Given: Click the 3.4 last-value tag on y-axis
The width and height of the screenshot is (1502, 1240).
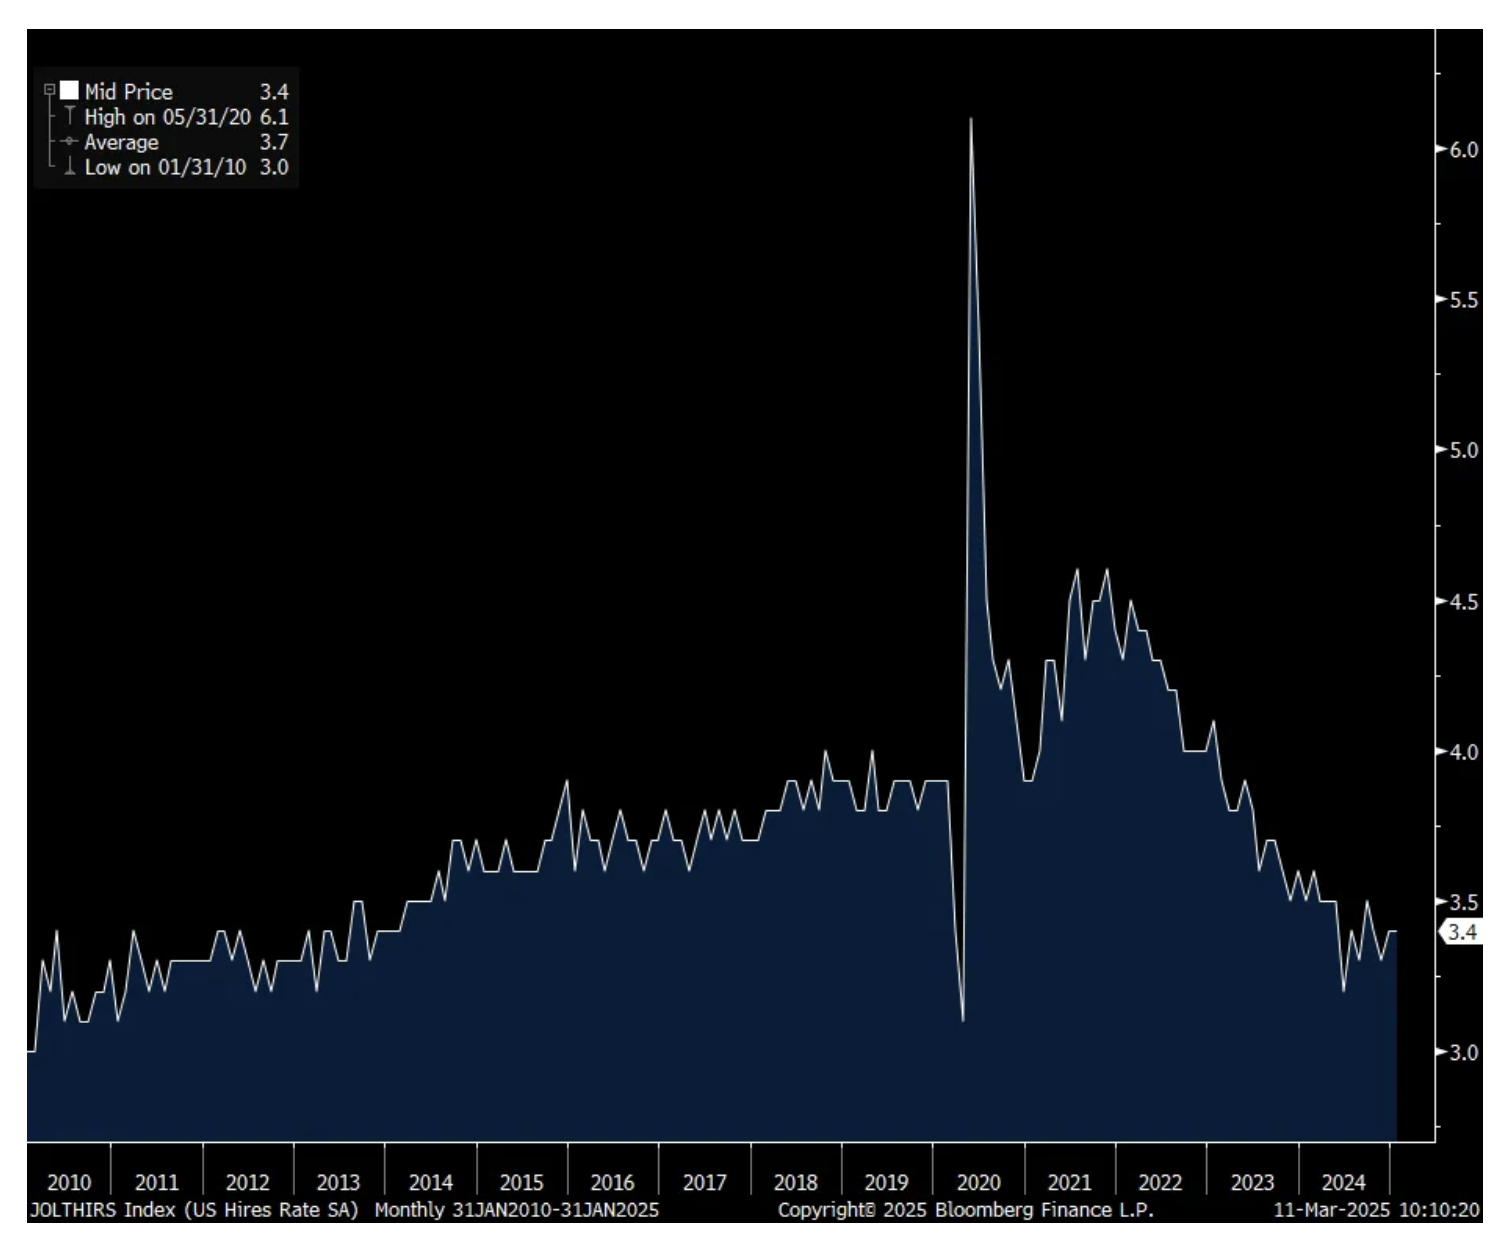Looking at the screenshot, I should pyautogui.click(x=1461, y=932).
